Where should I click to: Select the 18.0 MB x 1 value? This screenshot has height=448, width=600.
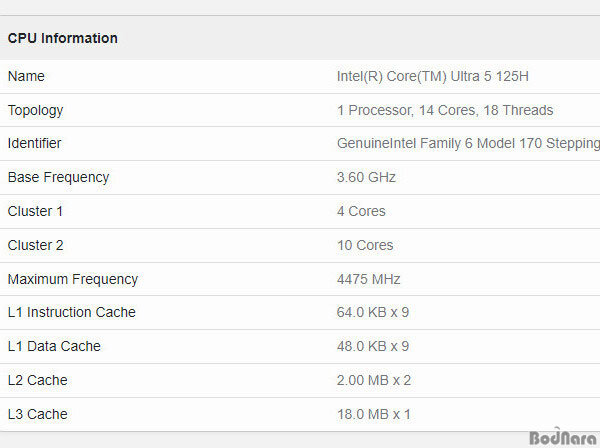(374, 414)
